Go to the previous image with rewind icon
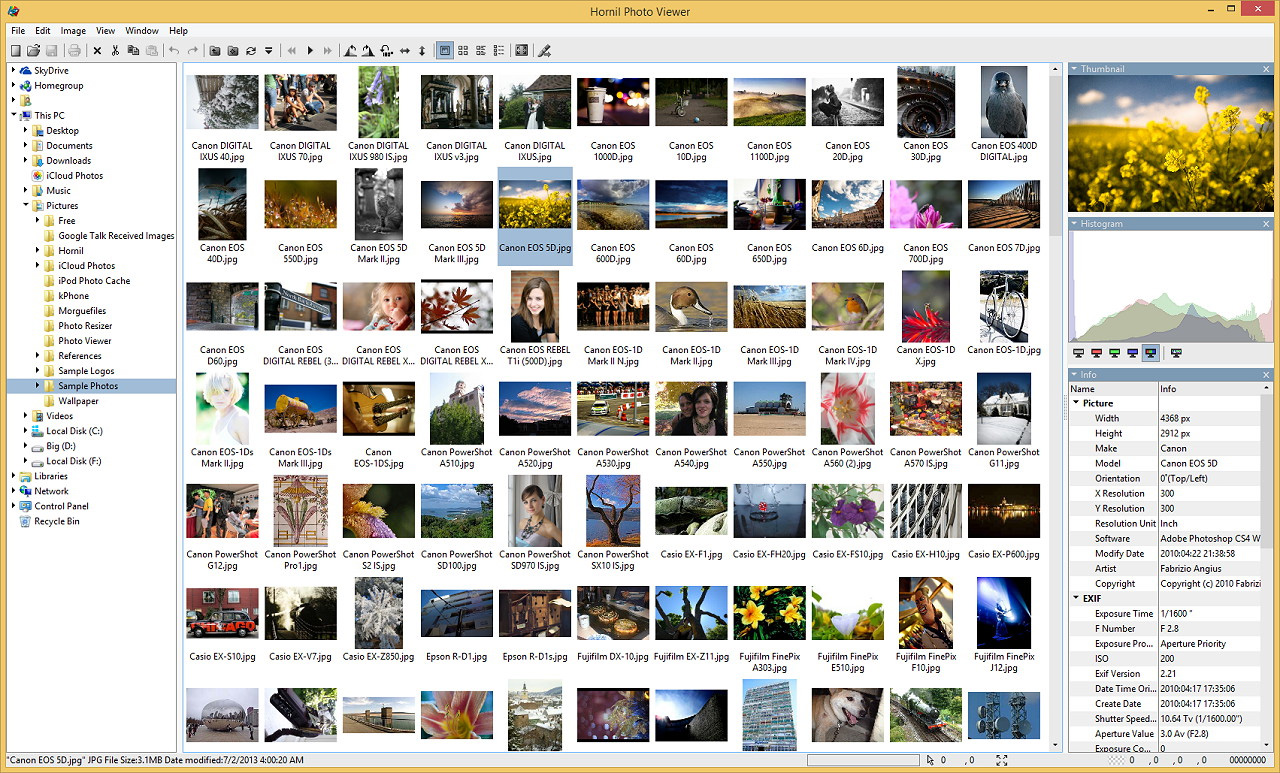Screen dimensions: 1280x773 pos(292,50)
